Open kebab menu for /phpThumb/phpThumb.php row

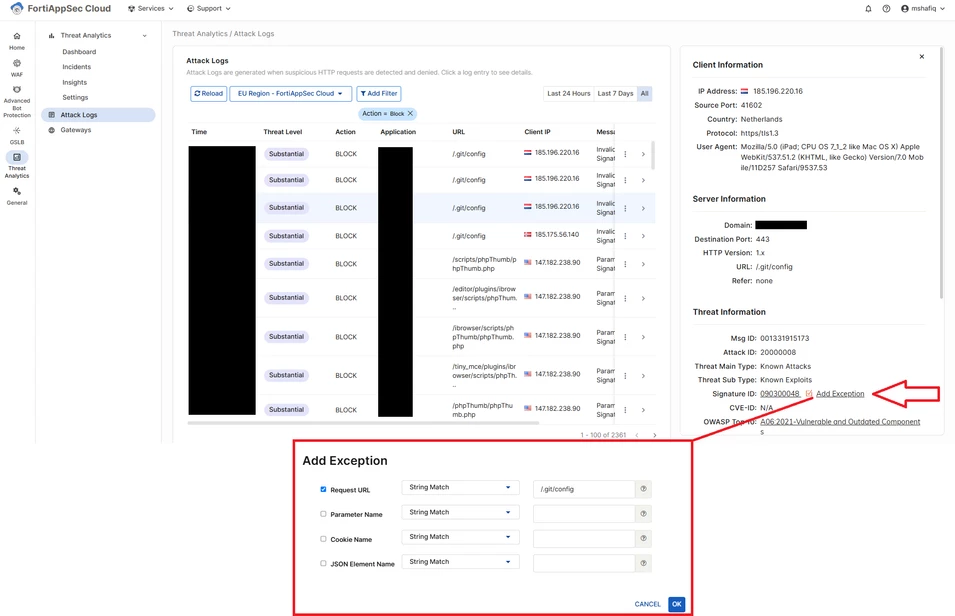[625, 410]
